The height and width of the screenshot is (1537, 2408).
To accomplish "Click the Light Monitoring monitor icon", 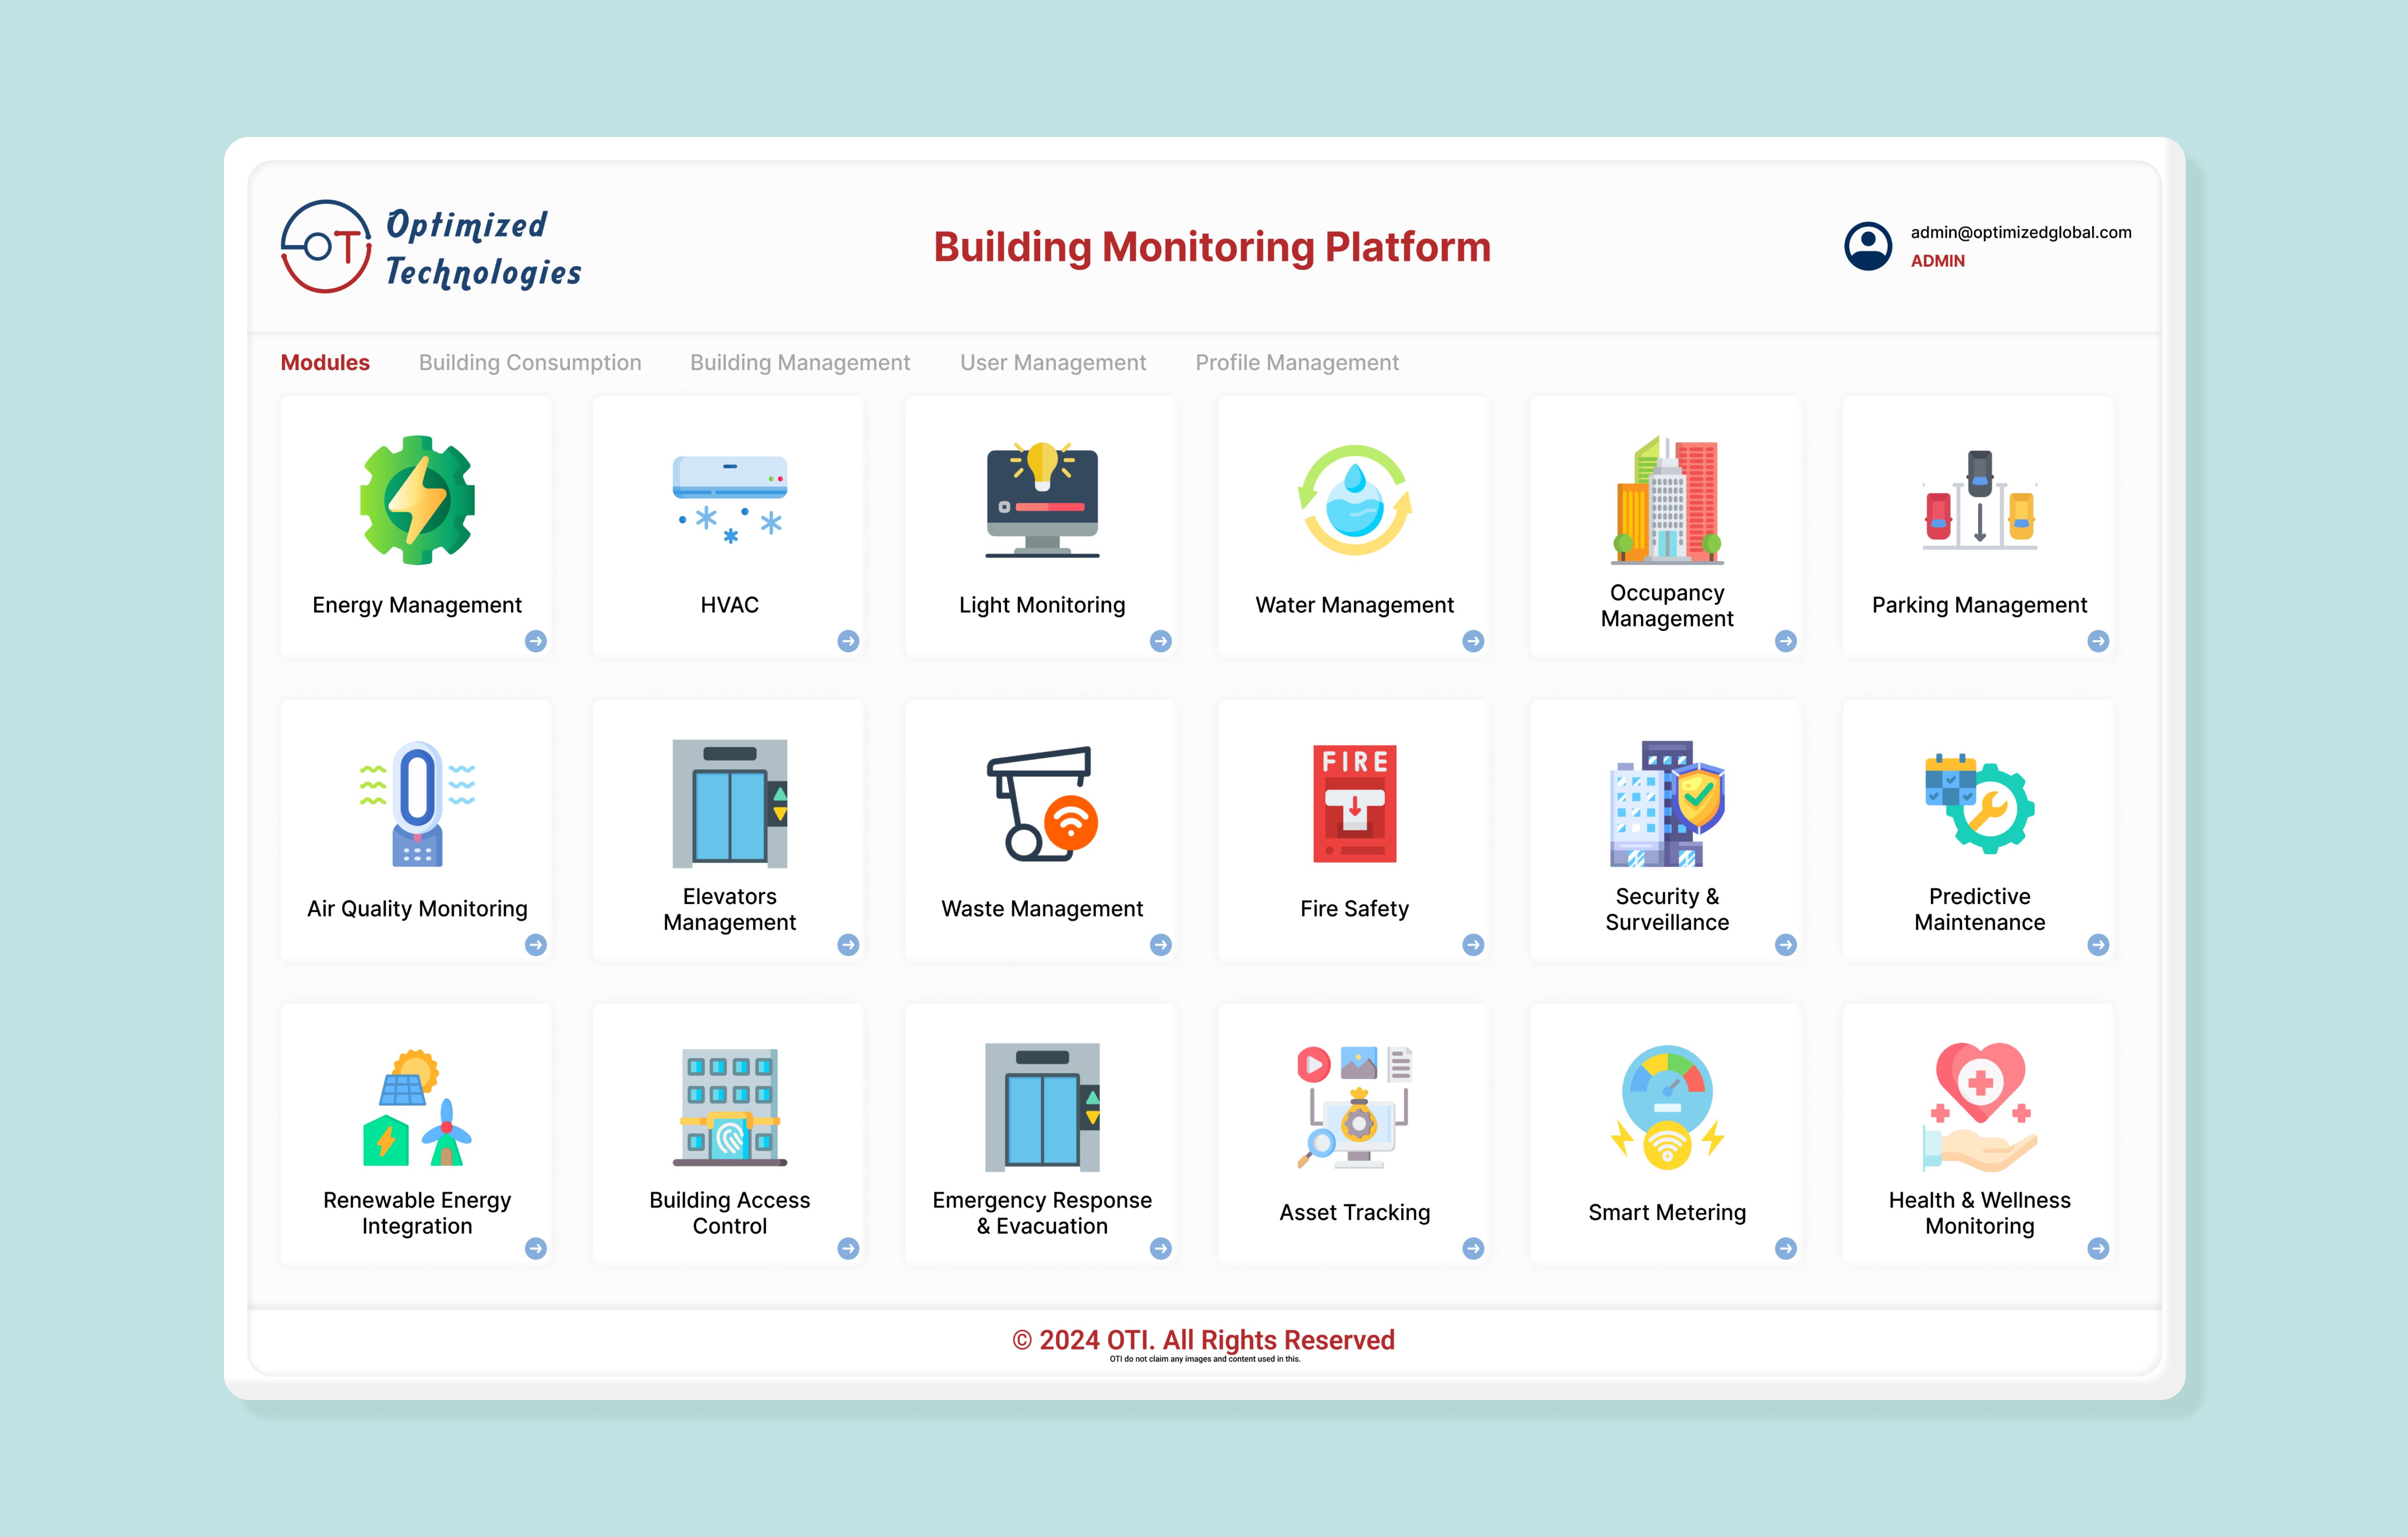I will click(x=1041, y=500).
